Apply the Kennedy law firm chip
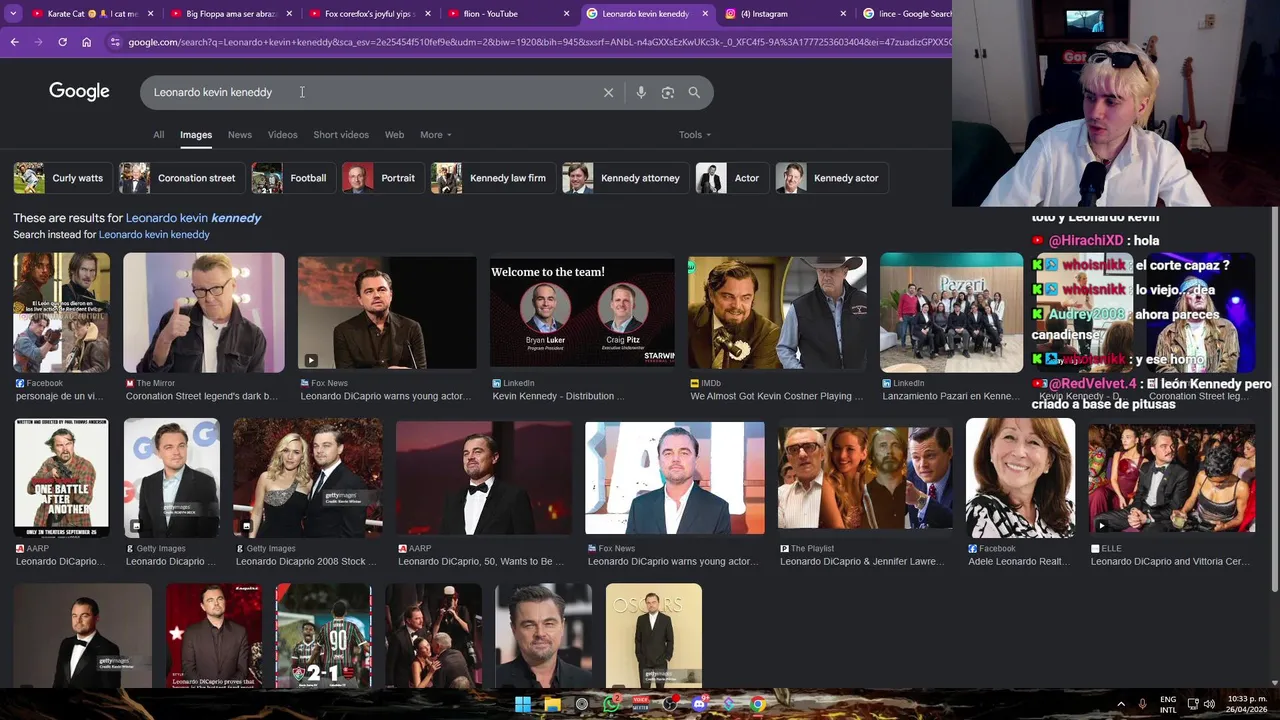 pyautogui.click(x=491, y=178)
